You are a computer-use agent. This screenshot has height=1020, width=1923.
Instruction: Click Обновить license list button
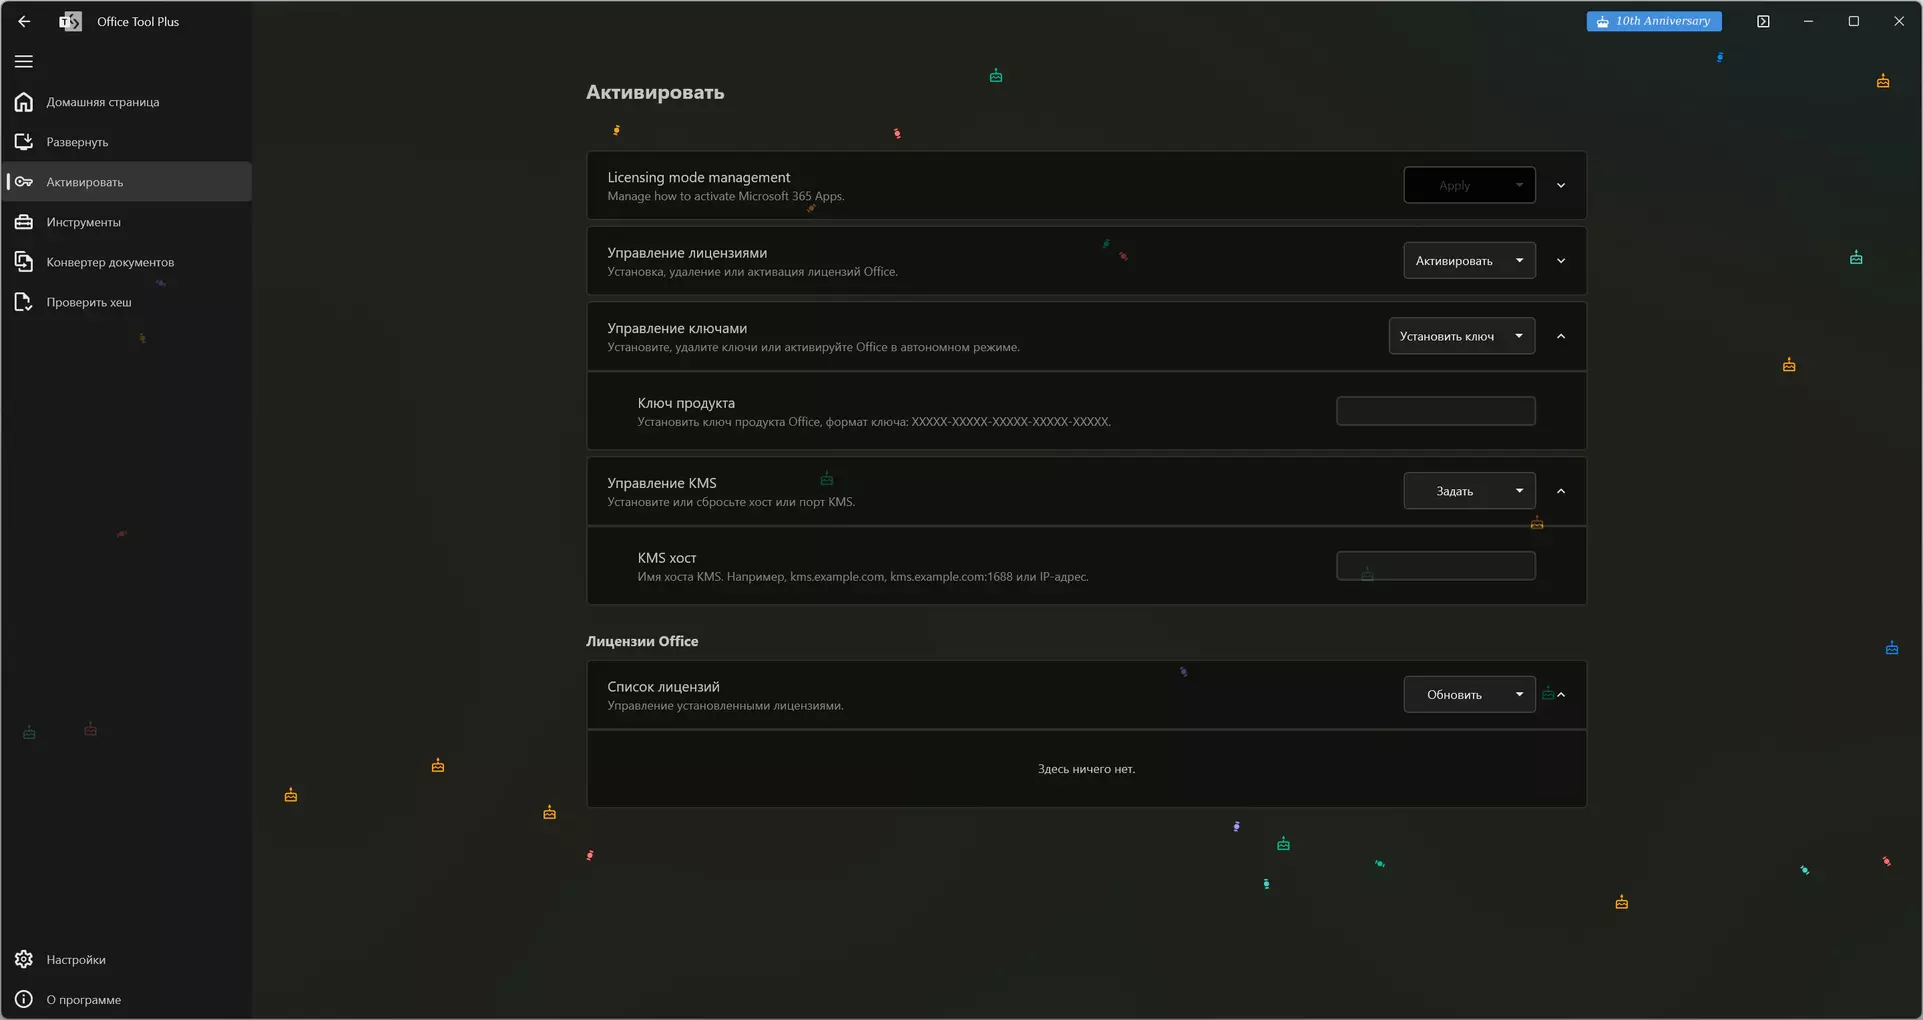pyautogui.click(x=1454, y=695)
